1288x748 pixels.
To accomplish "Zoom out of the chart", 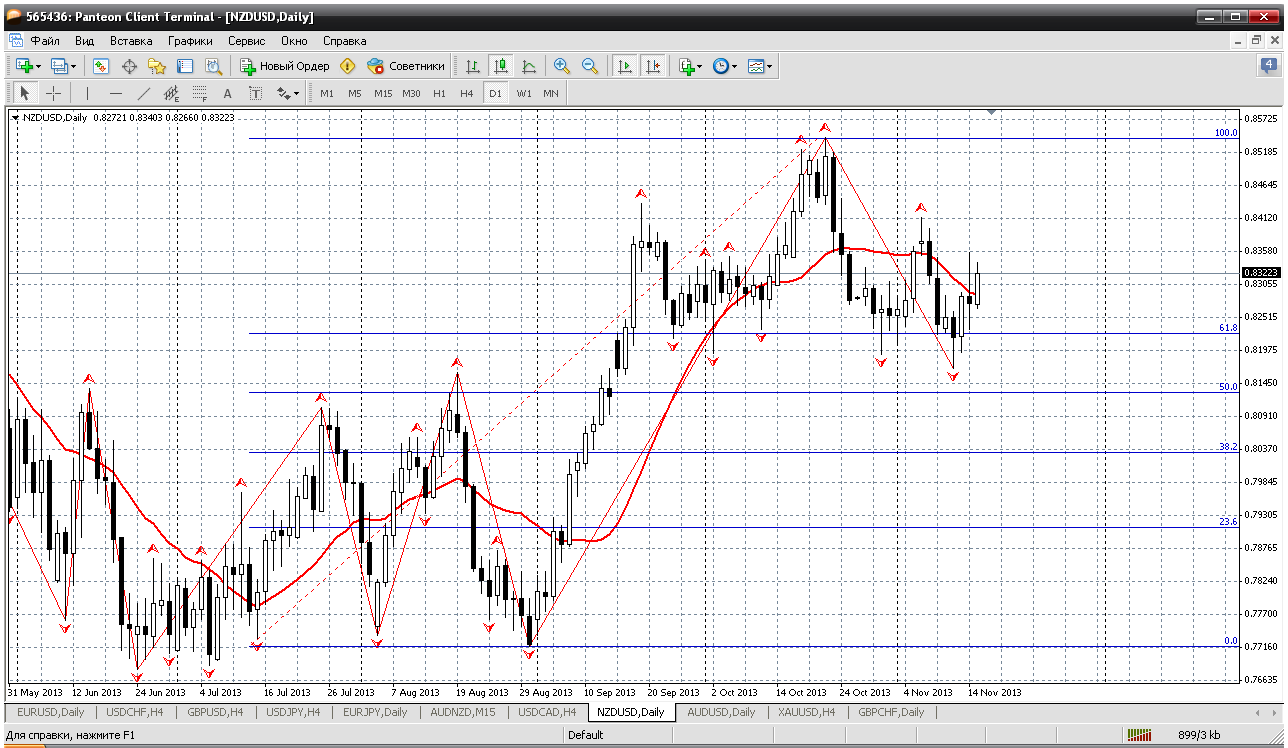I will (x=590, y=66).
